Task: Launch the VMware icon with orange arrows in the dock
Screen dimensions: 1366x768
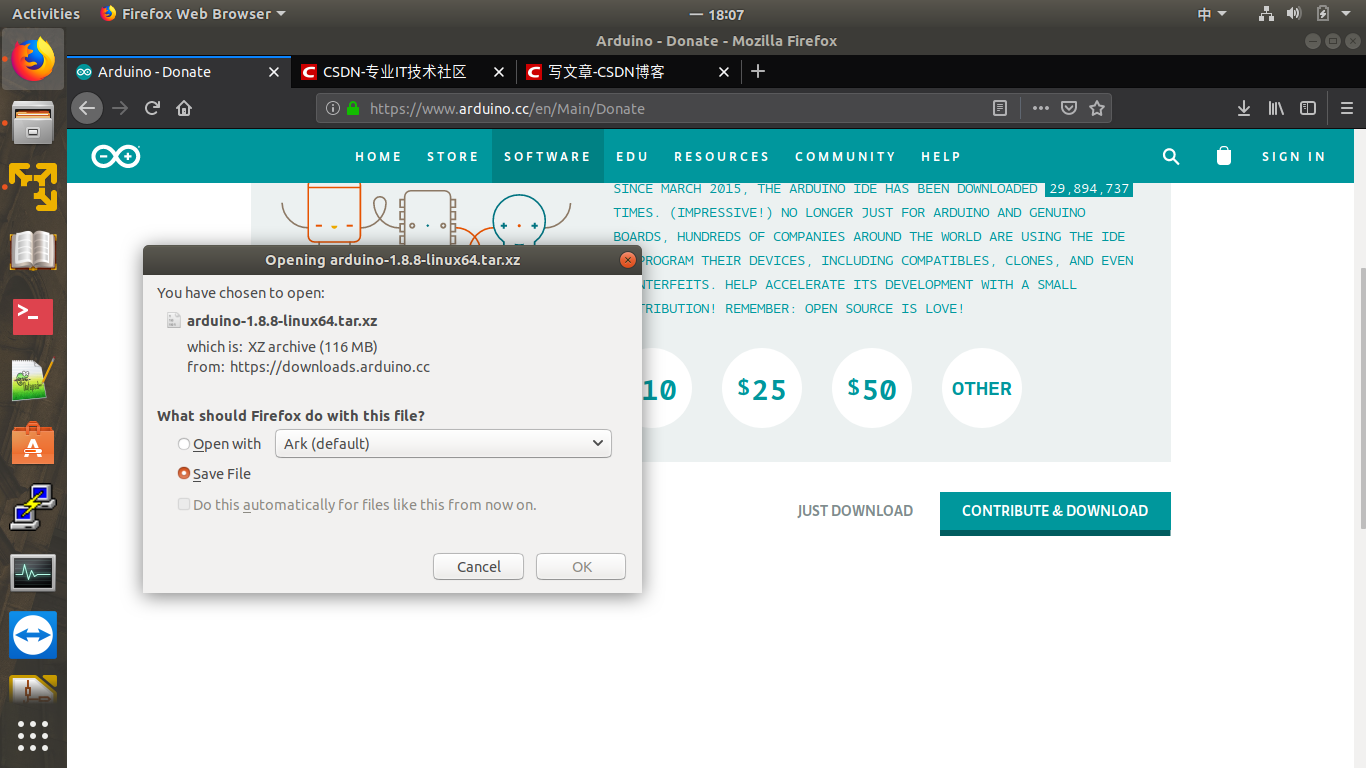Action: pos(33,187)
